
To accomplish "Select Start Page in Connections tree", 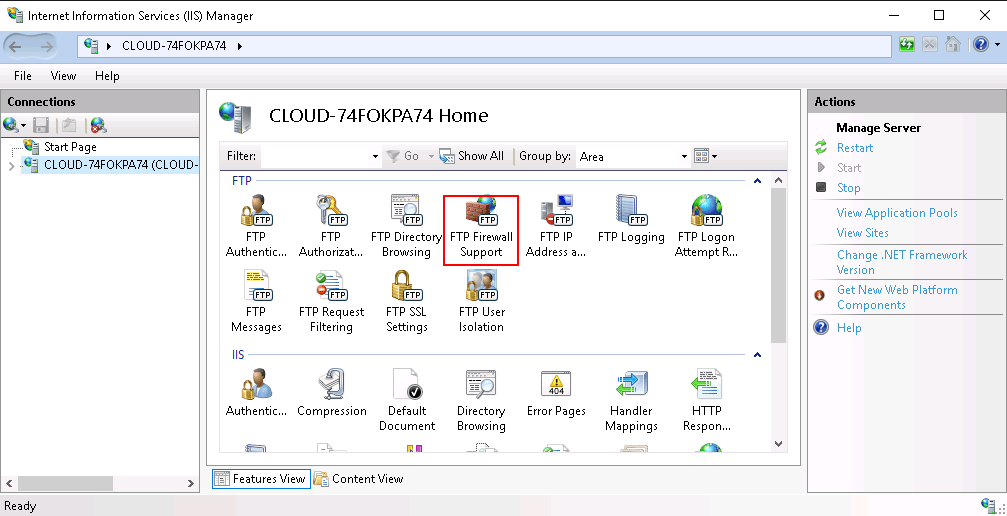I will tap(70, 147).
